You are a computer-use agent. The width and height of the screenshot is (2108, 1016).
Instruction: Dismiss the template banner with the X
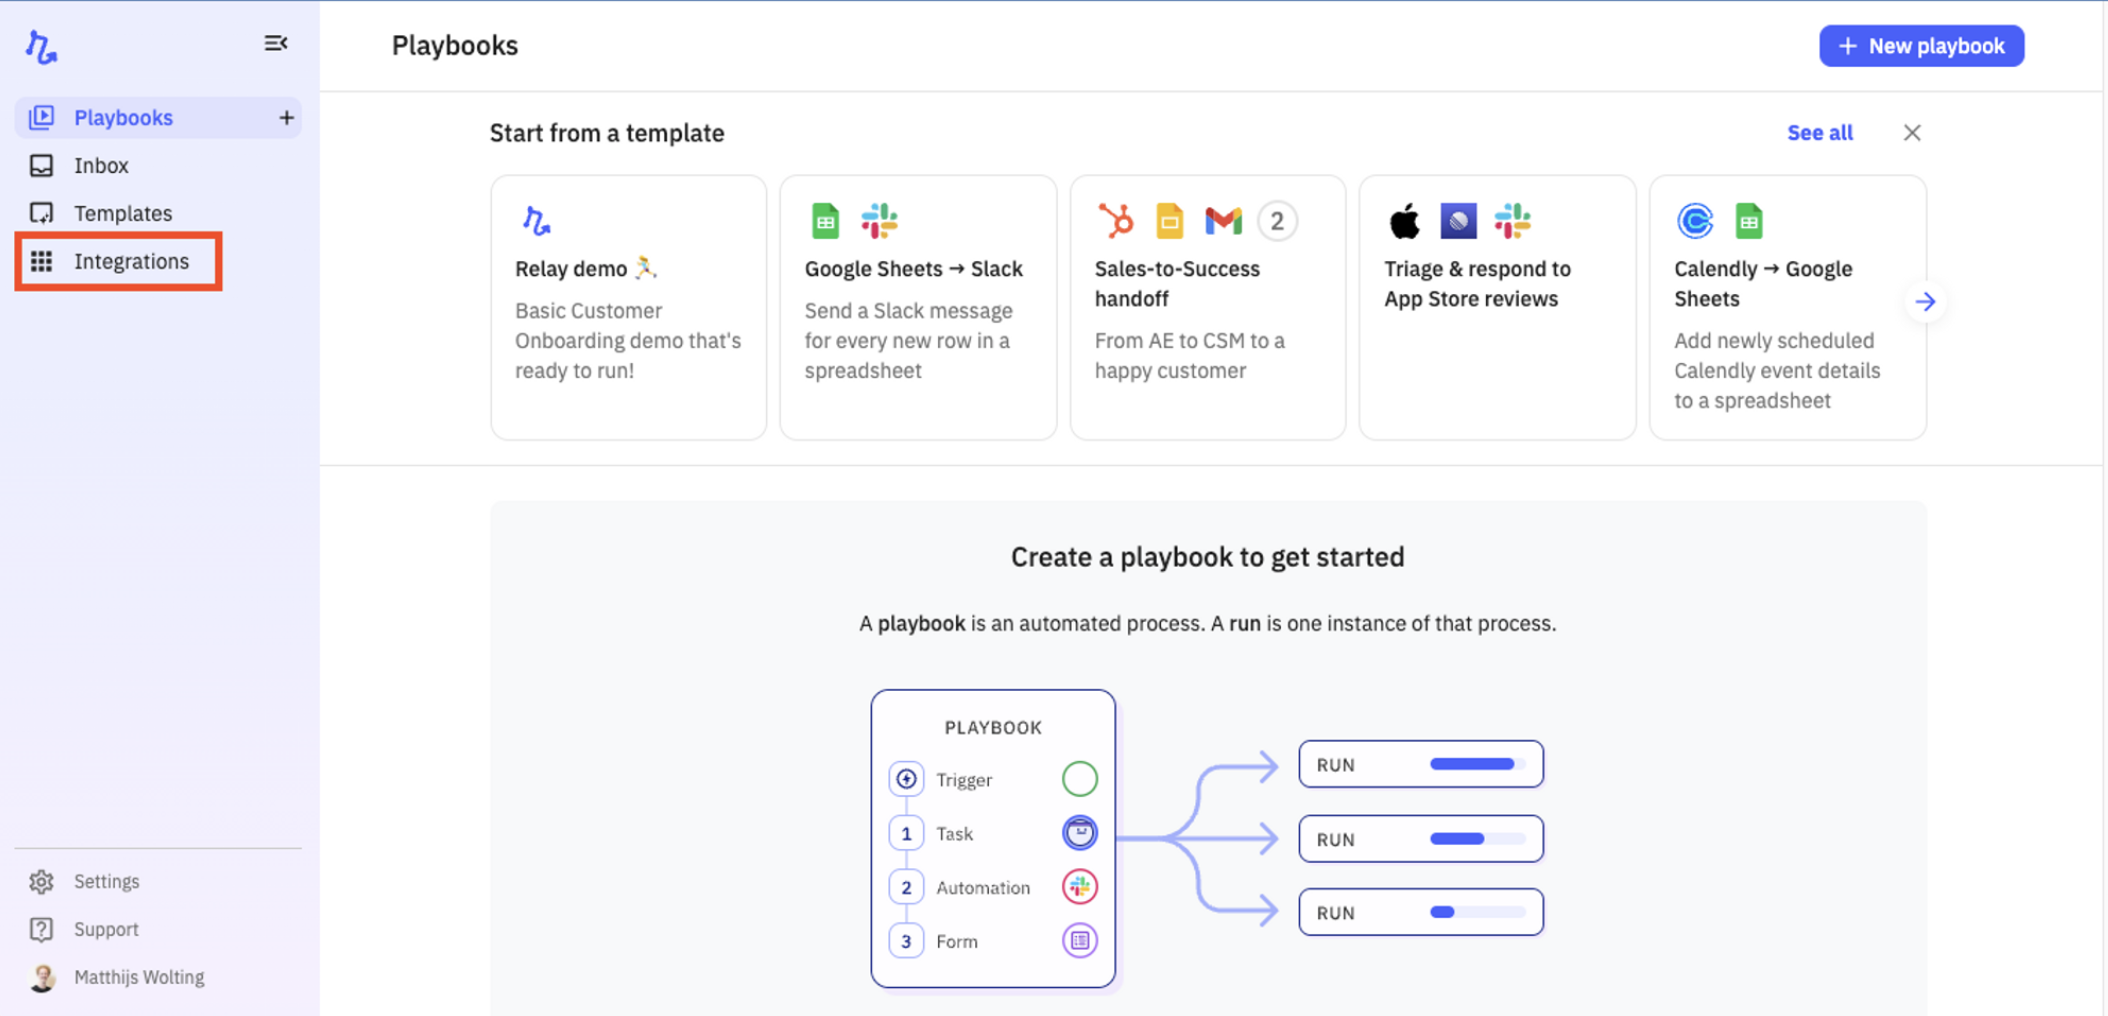(1912, 132)
